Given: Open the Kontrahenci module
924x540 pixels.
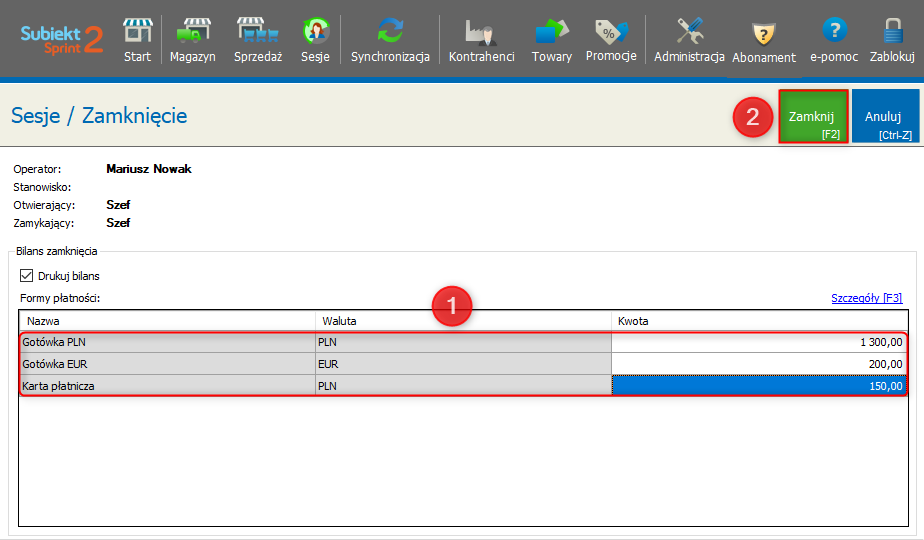Looking at the screenshot, I should click(x=481, y=40).
